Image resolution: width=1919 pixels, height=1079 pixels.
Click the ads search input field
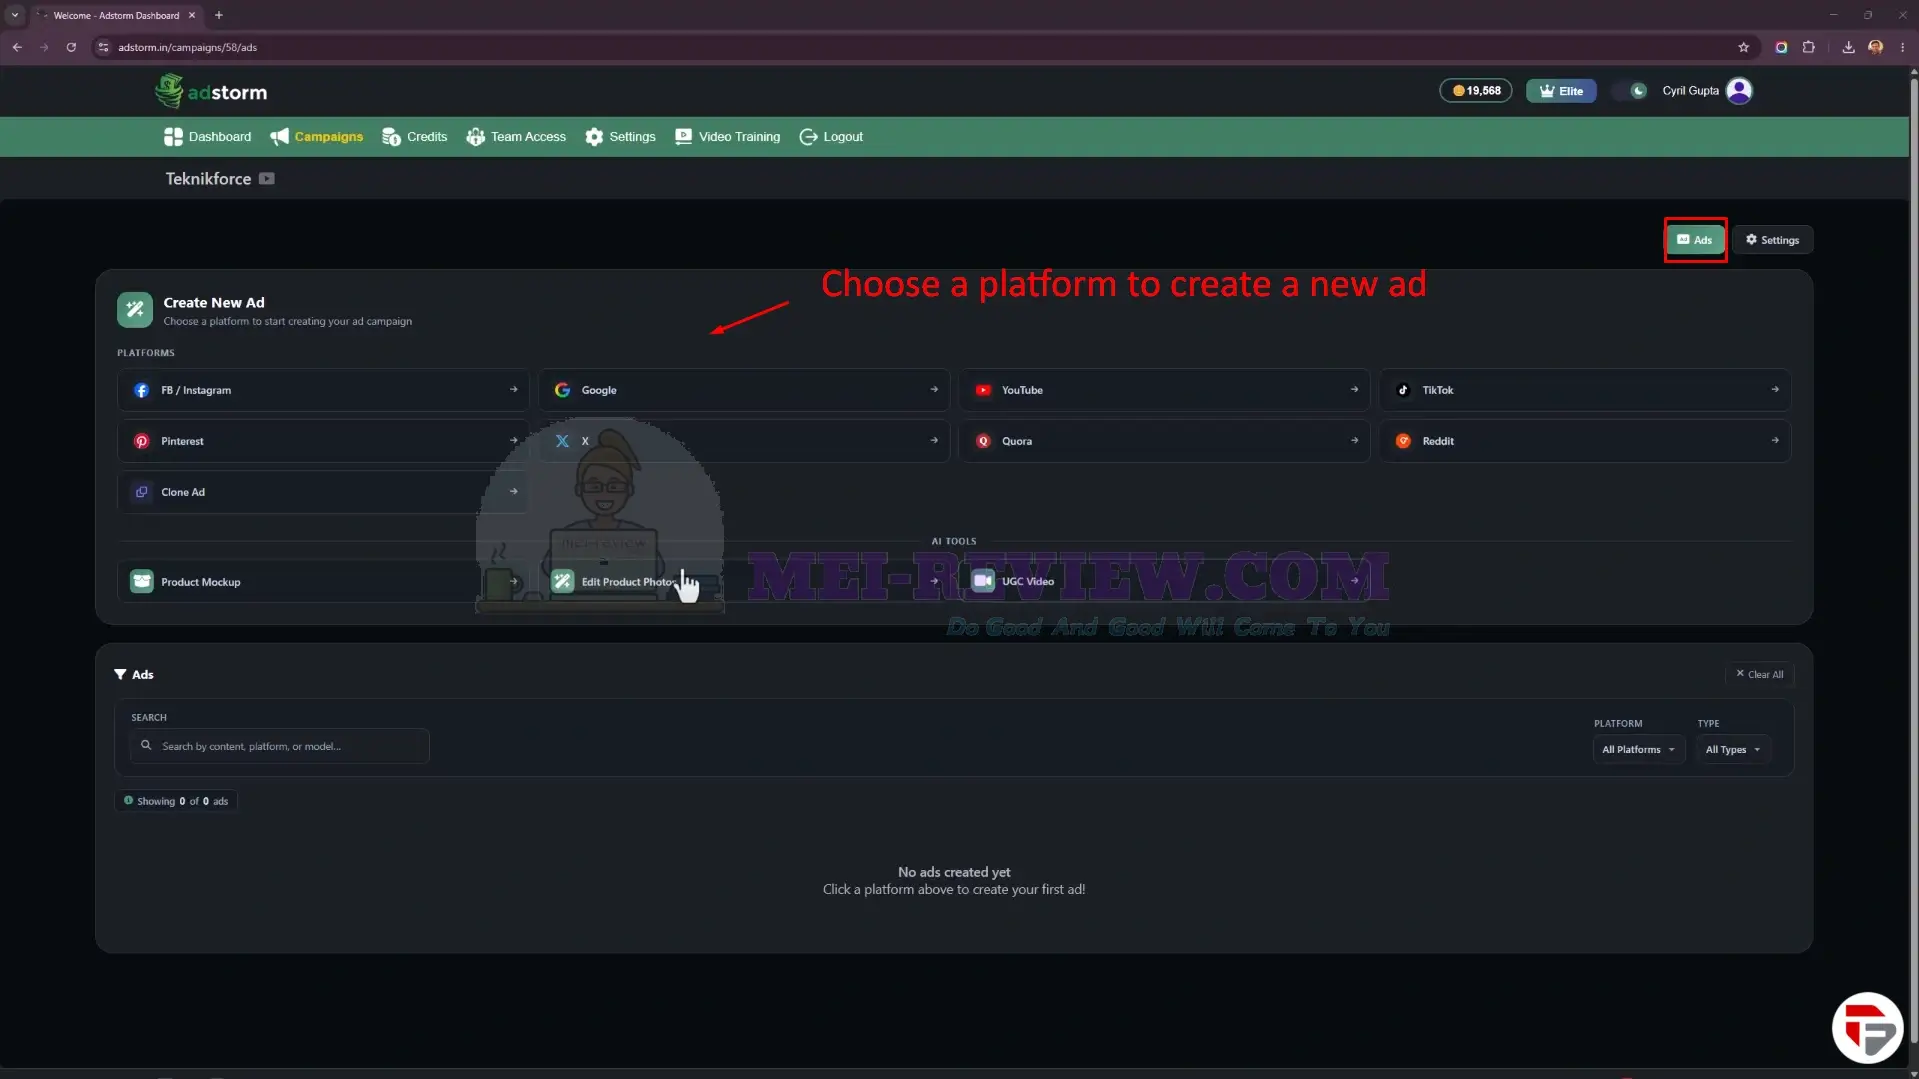280,746
